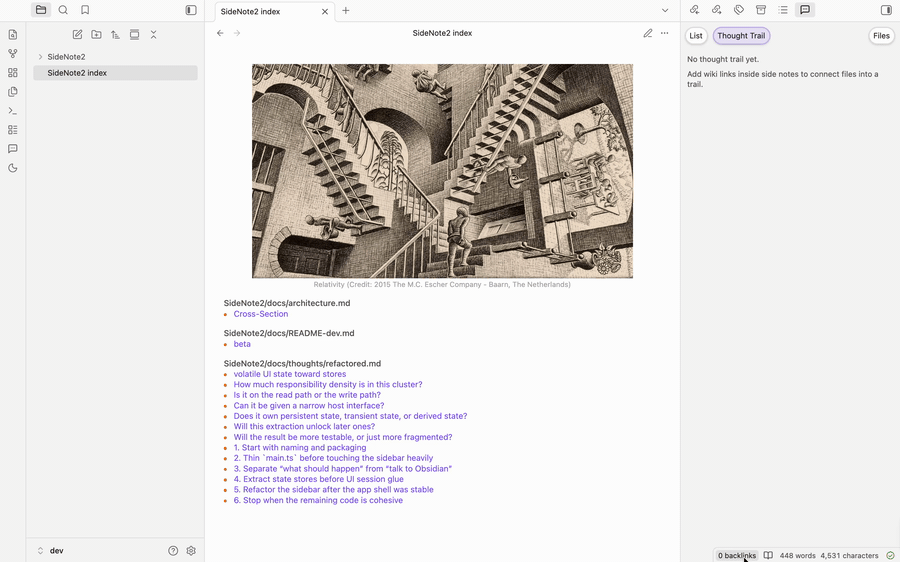Open the tab list dropdown chevron
The height and width of the screenshot is (562, 900).
665,10
